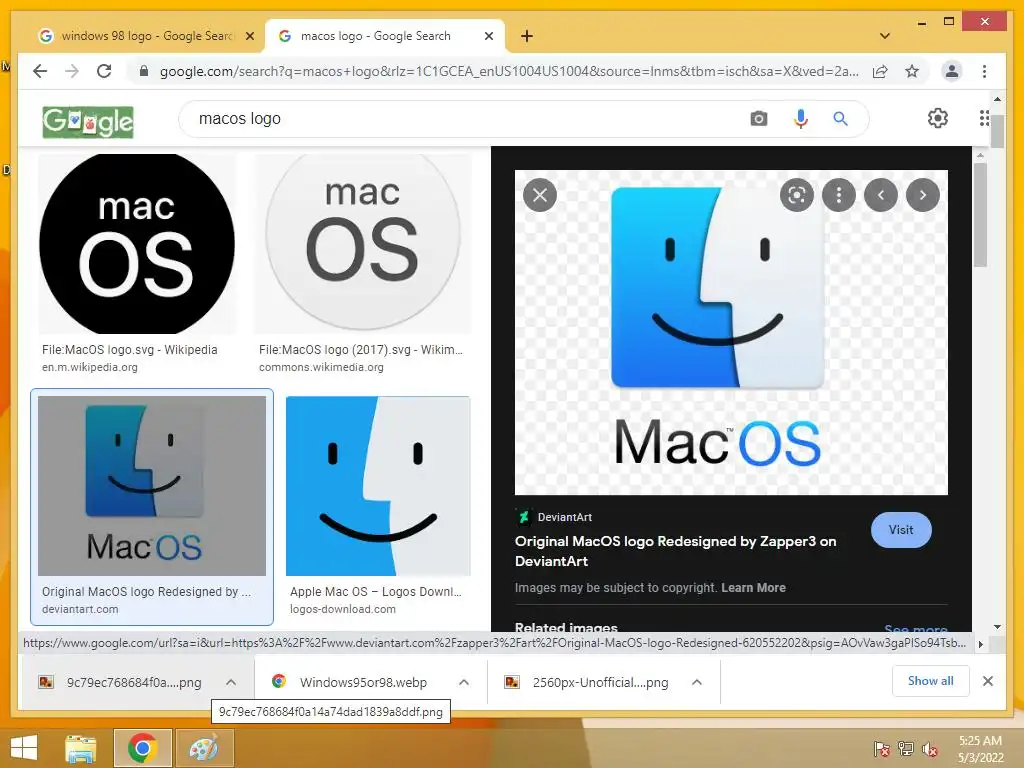The width and height of the screenshot is (1024, 768).
Task: Open the downloaded 9c79ec768684f0a png file
Action: (121, 682)
